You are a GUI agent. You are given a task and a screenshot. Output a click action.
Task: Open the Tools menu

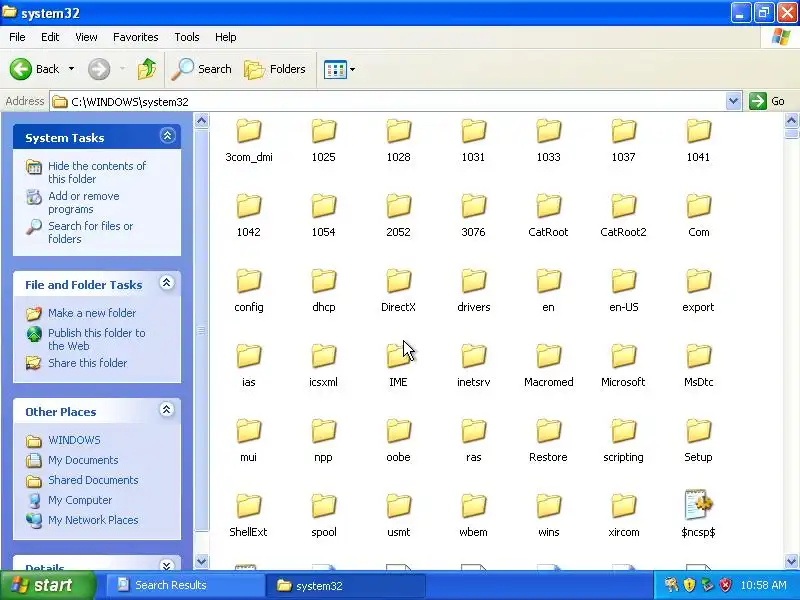coord(186,37)
